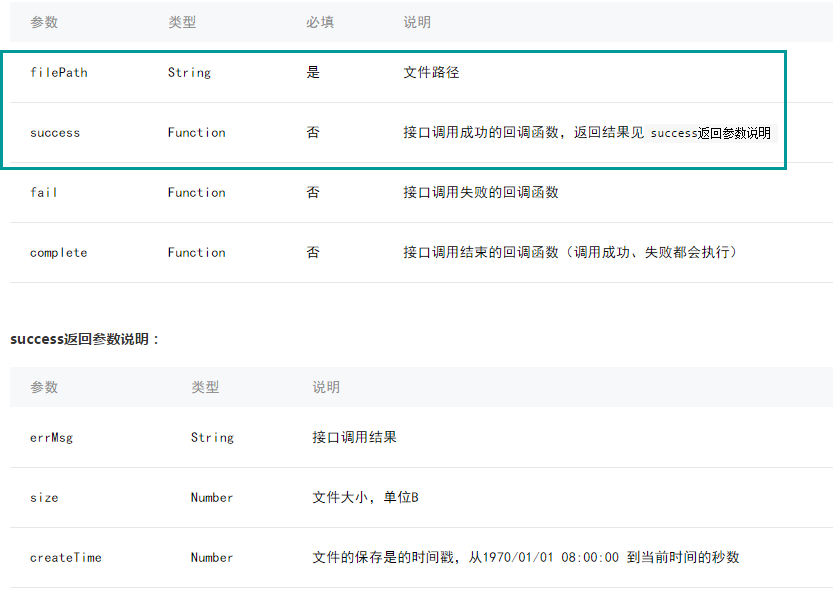Screen dimensions: 833x594
Task: Click the '必填' column header
Action: [320, 22]
